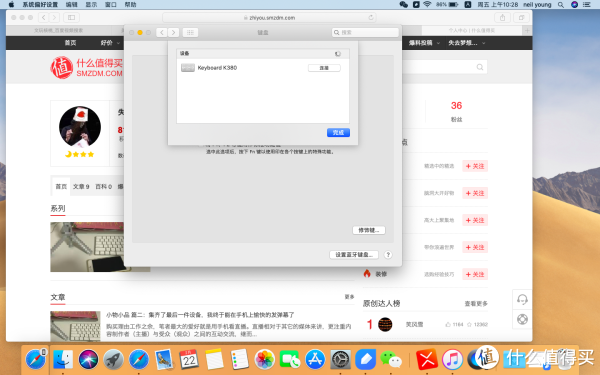Open the help question mark button
Image resolution: width=600 pixels, height=375 pixels.
[388, 254]
